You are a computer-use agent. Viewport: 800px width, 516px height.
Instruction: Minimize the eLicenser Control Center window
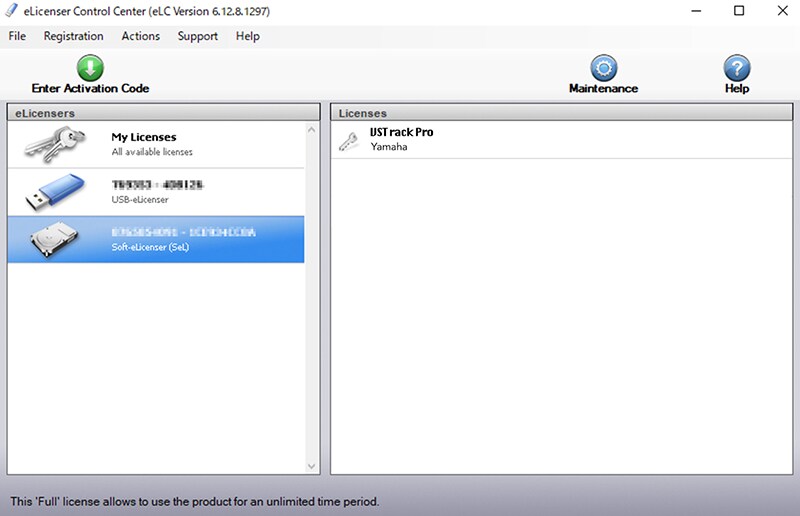point(694,11)
